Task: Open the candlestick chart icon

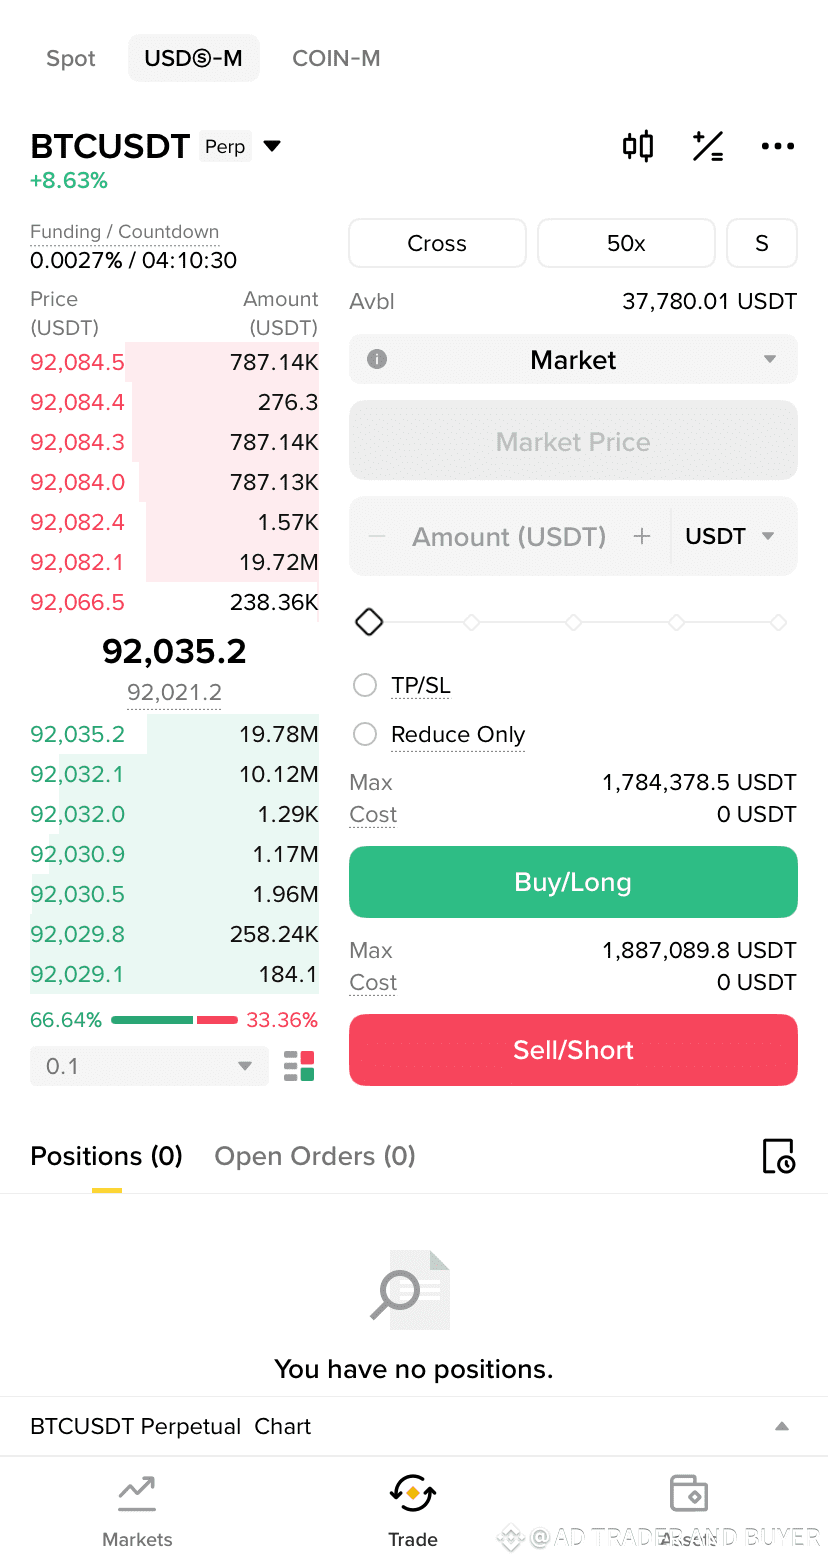Action: click(638, 147)
